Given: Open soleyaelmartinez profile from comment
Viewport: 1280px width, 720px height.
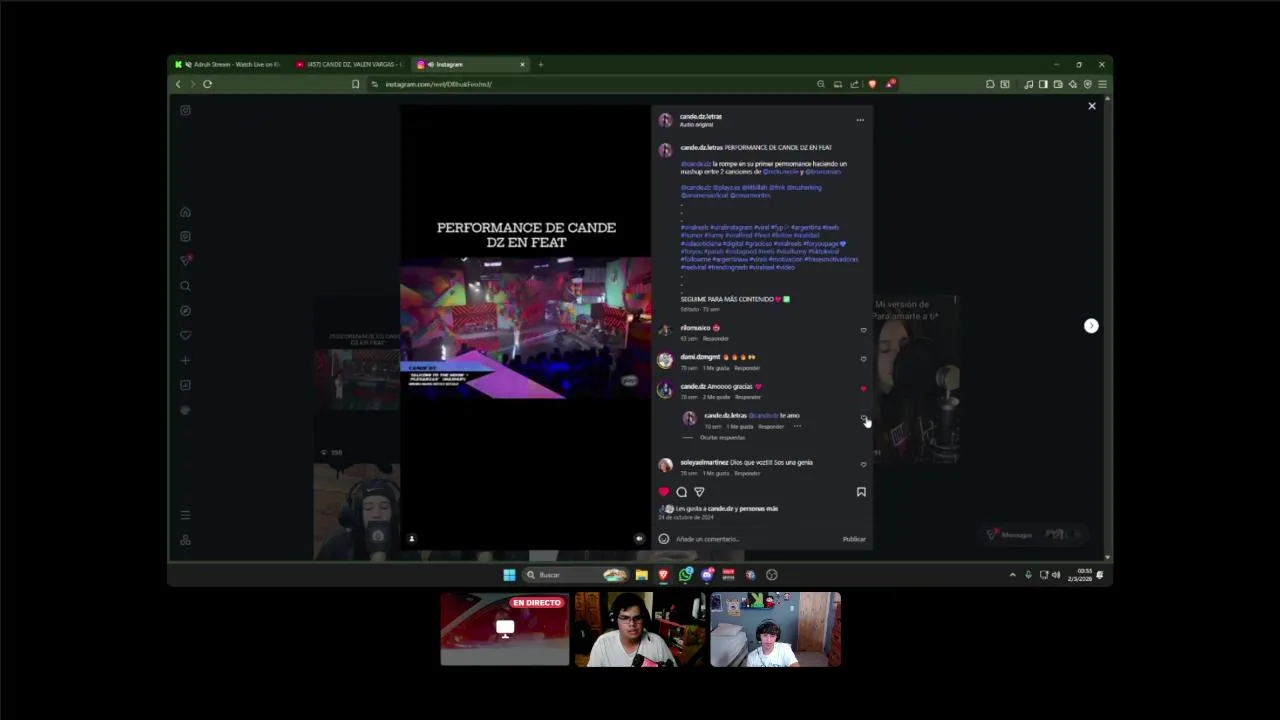Looking at the screenshot, I should point(704,462).
